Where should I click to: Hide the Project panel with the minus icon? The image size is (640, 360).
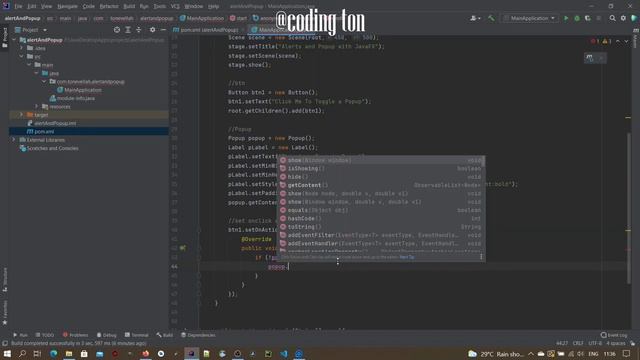click(163, 30)
